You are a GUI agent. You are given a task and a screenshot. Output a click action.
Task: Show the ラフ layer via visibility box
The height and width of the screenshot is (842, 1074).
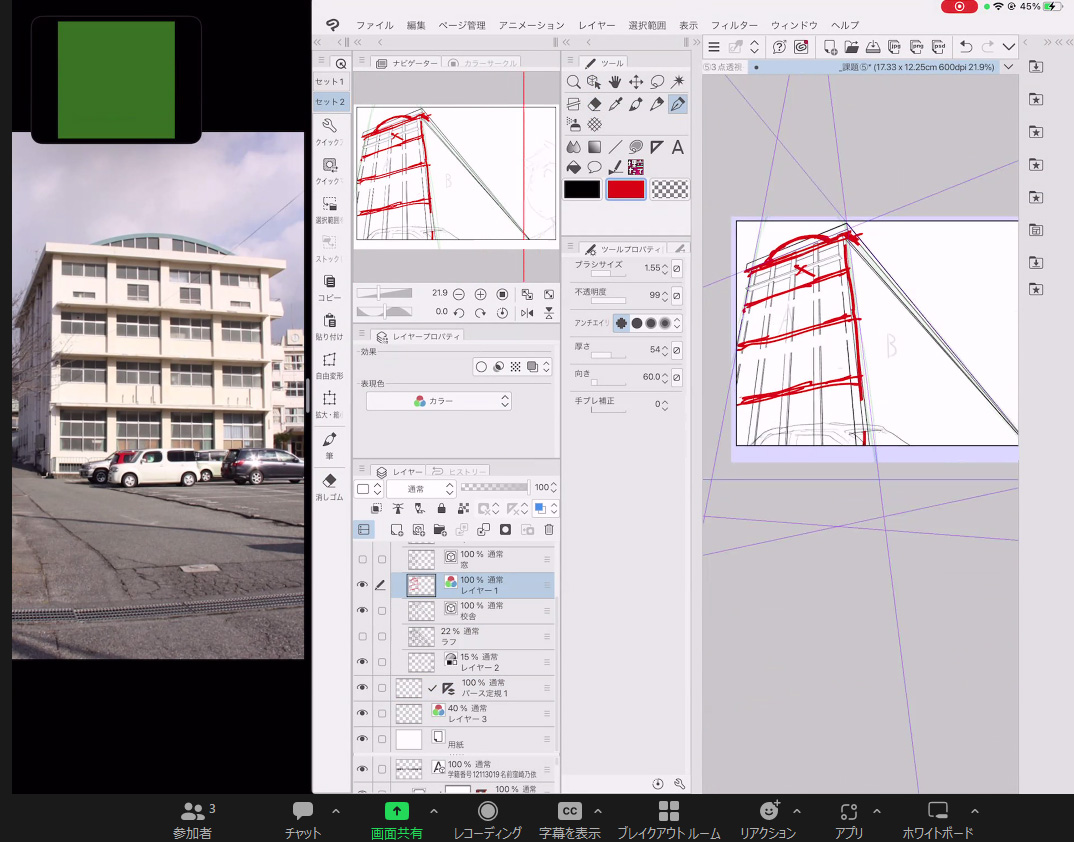(362, 636)
